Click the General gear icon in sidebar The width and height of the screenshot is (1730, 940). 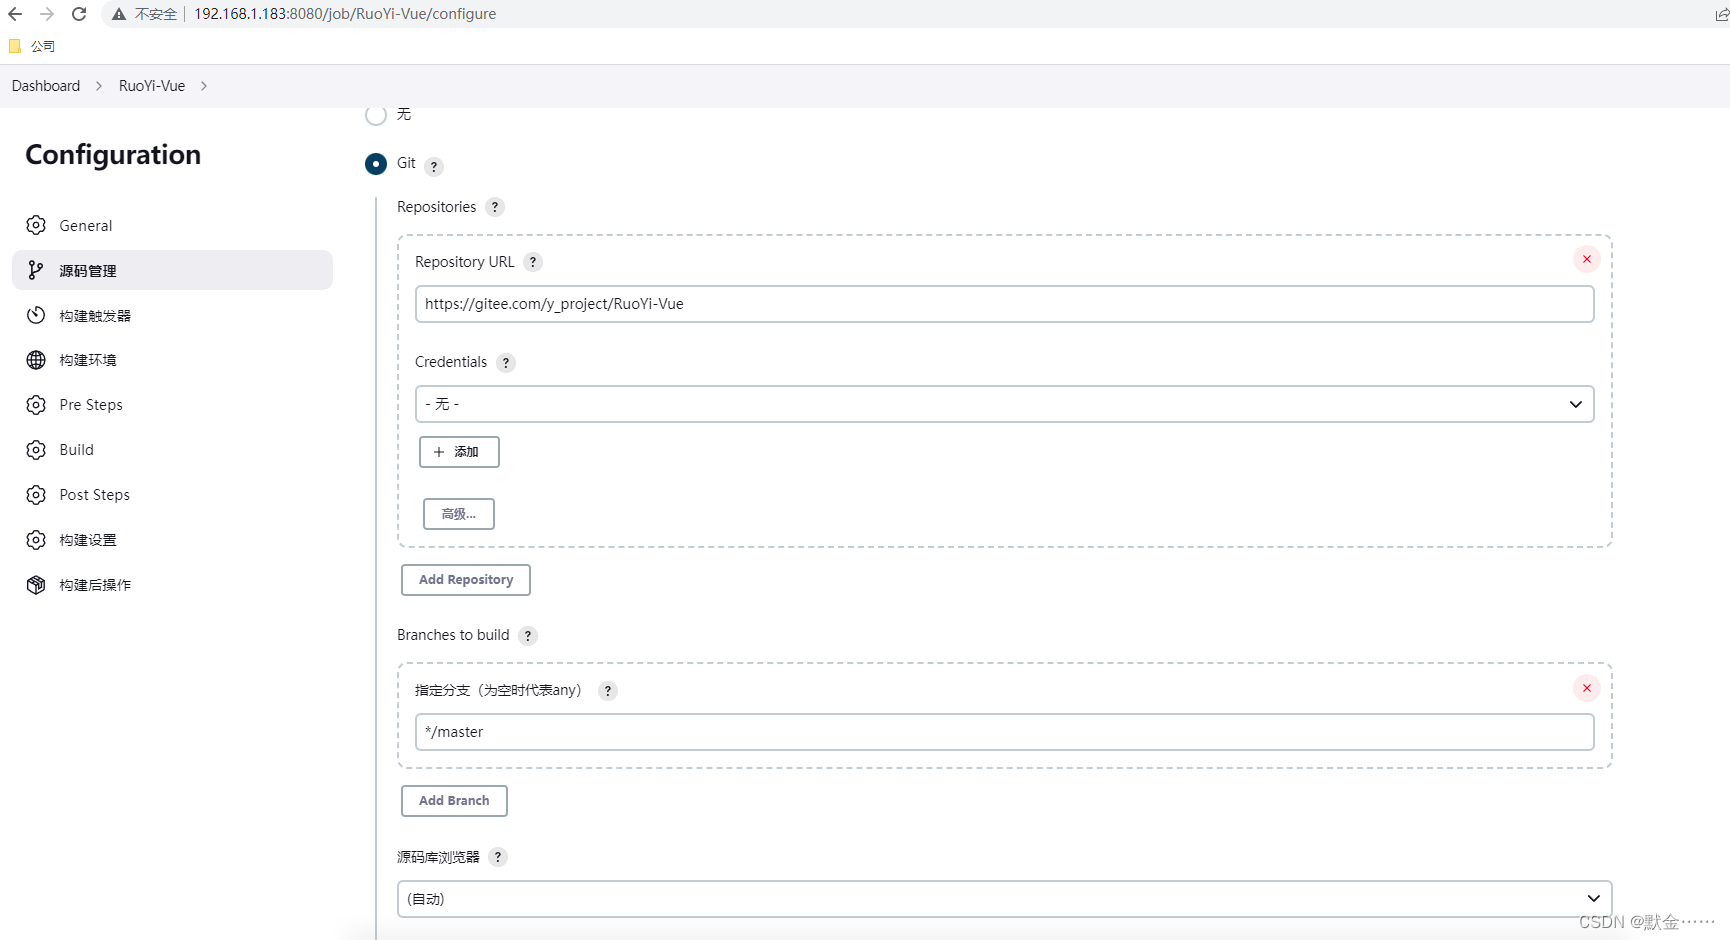36,225
